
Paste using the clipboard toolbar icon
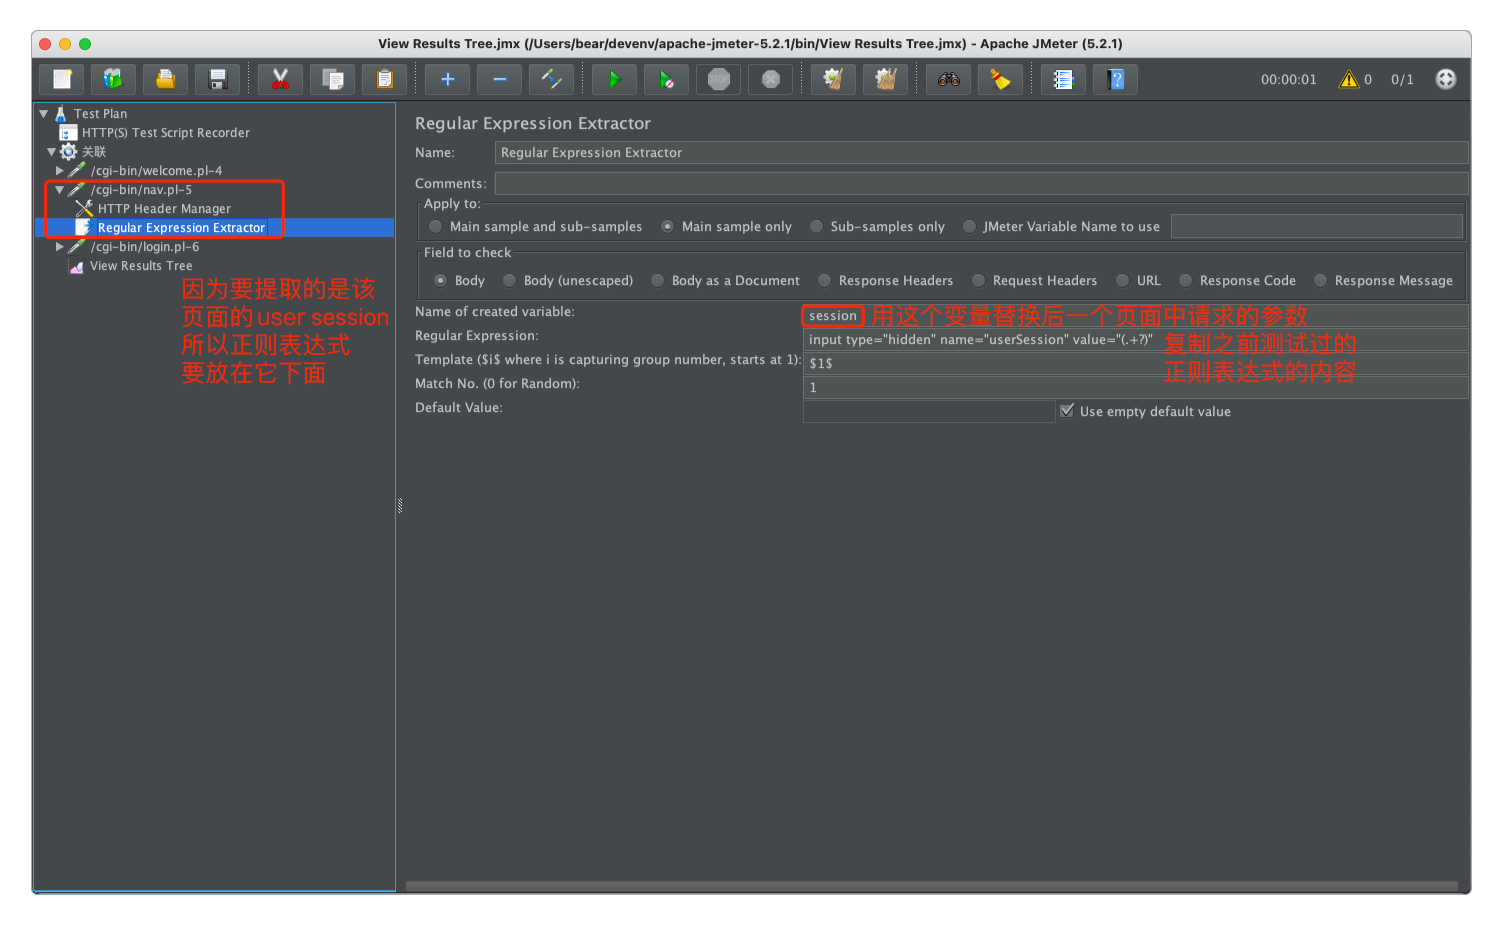coord(384,79)
